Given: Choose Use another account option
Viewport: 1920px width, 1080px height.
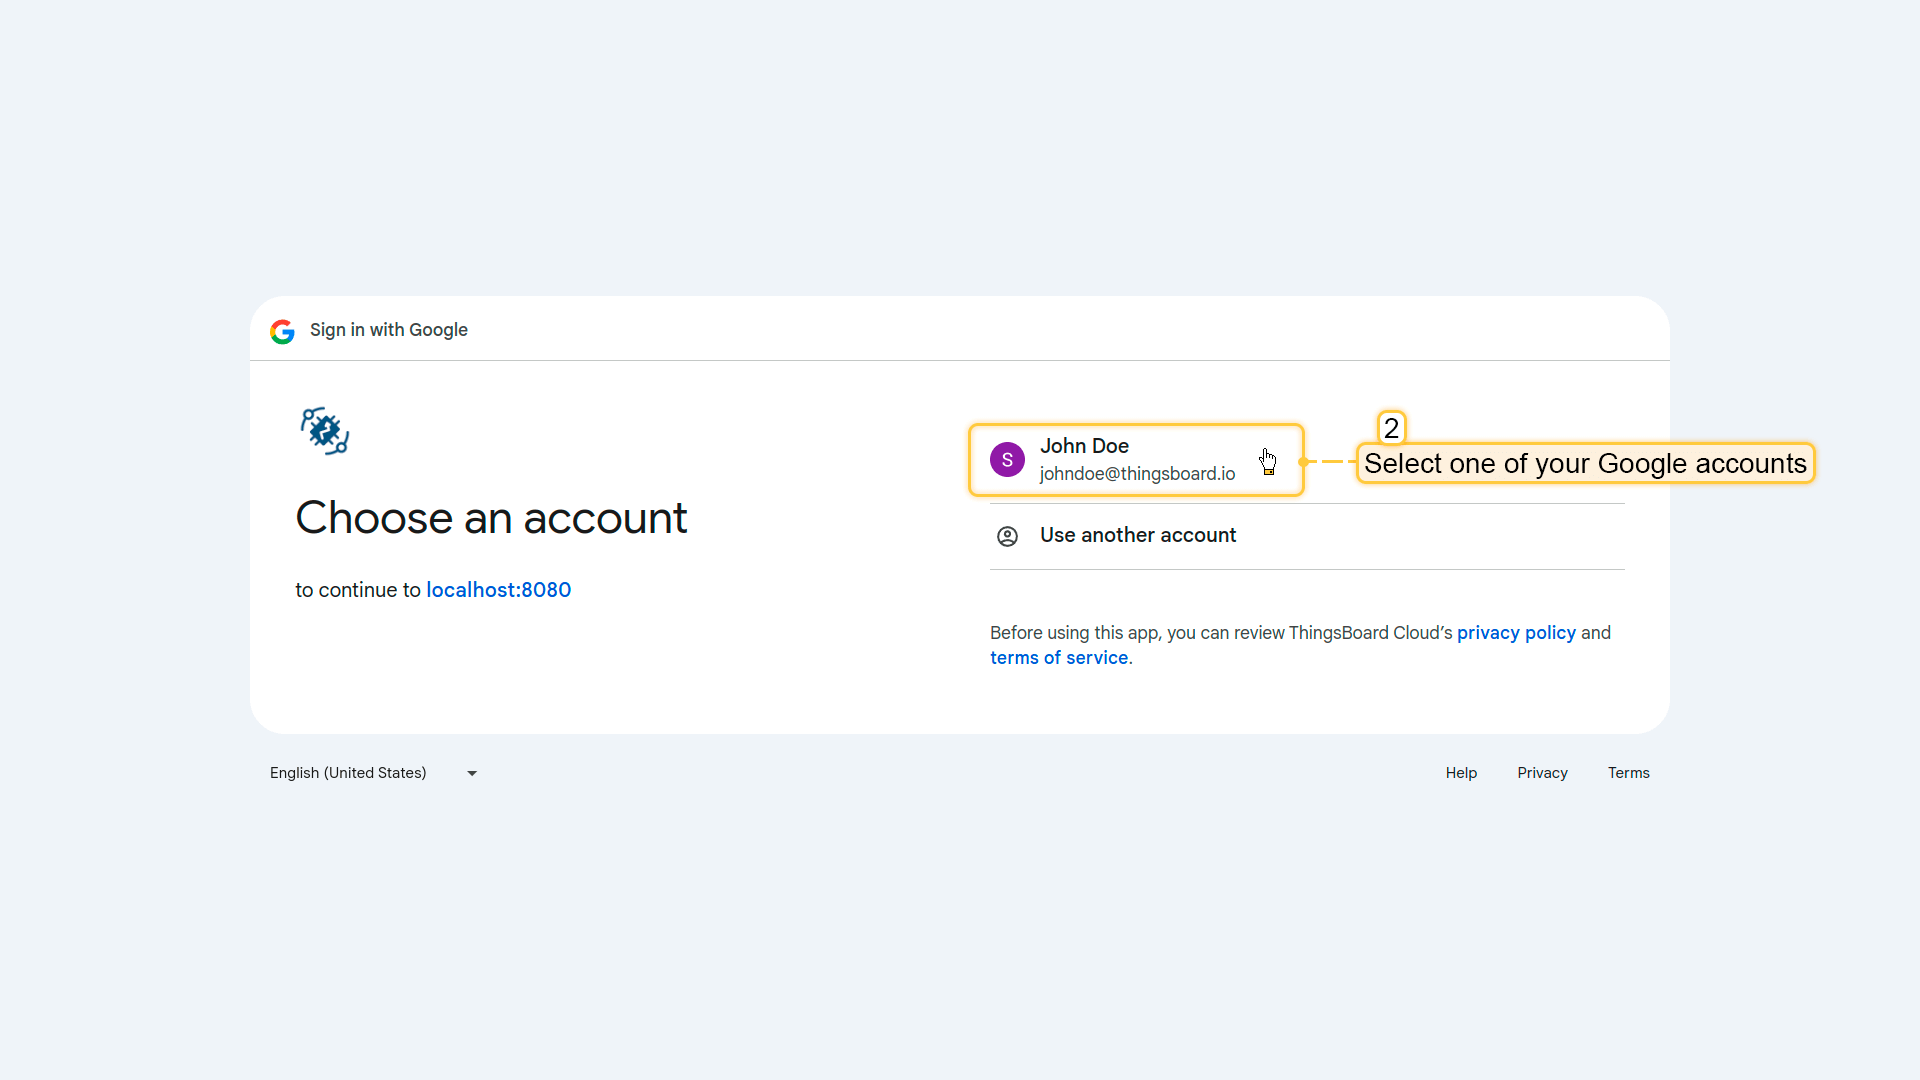Looking at the screenshot, I should 1138,535.
